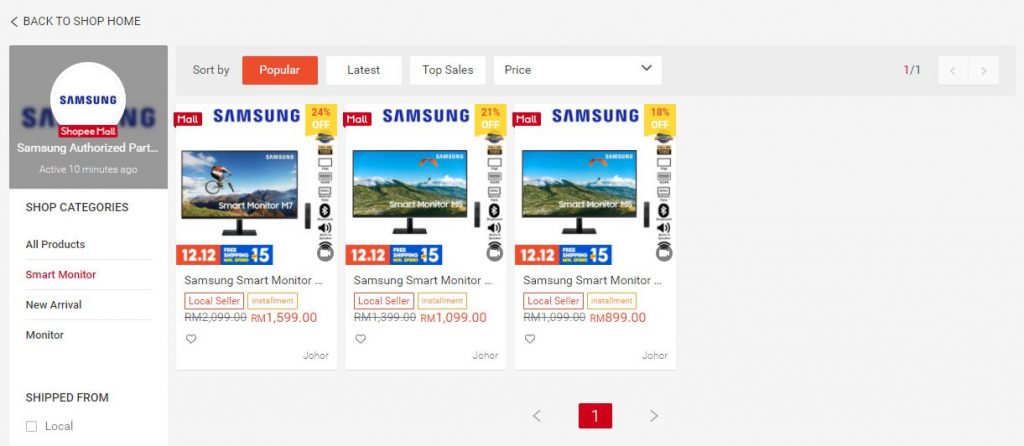This screenshot has width=1024, height=446.
Task: Click the bottom pagination next chevron
Action: 654,416
